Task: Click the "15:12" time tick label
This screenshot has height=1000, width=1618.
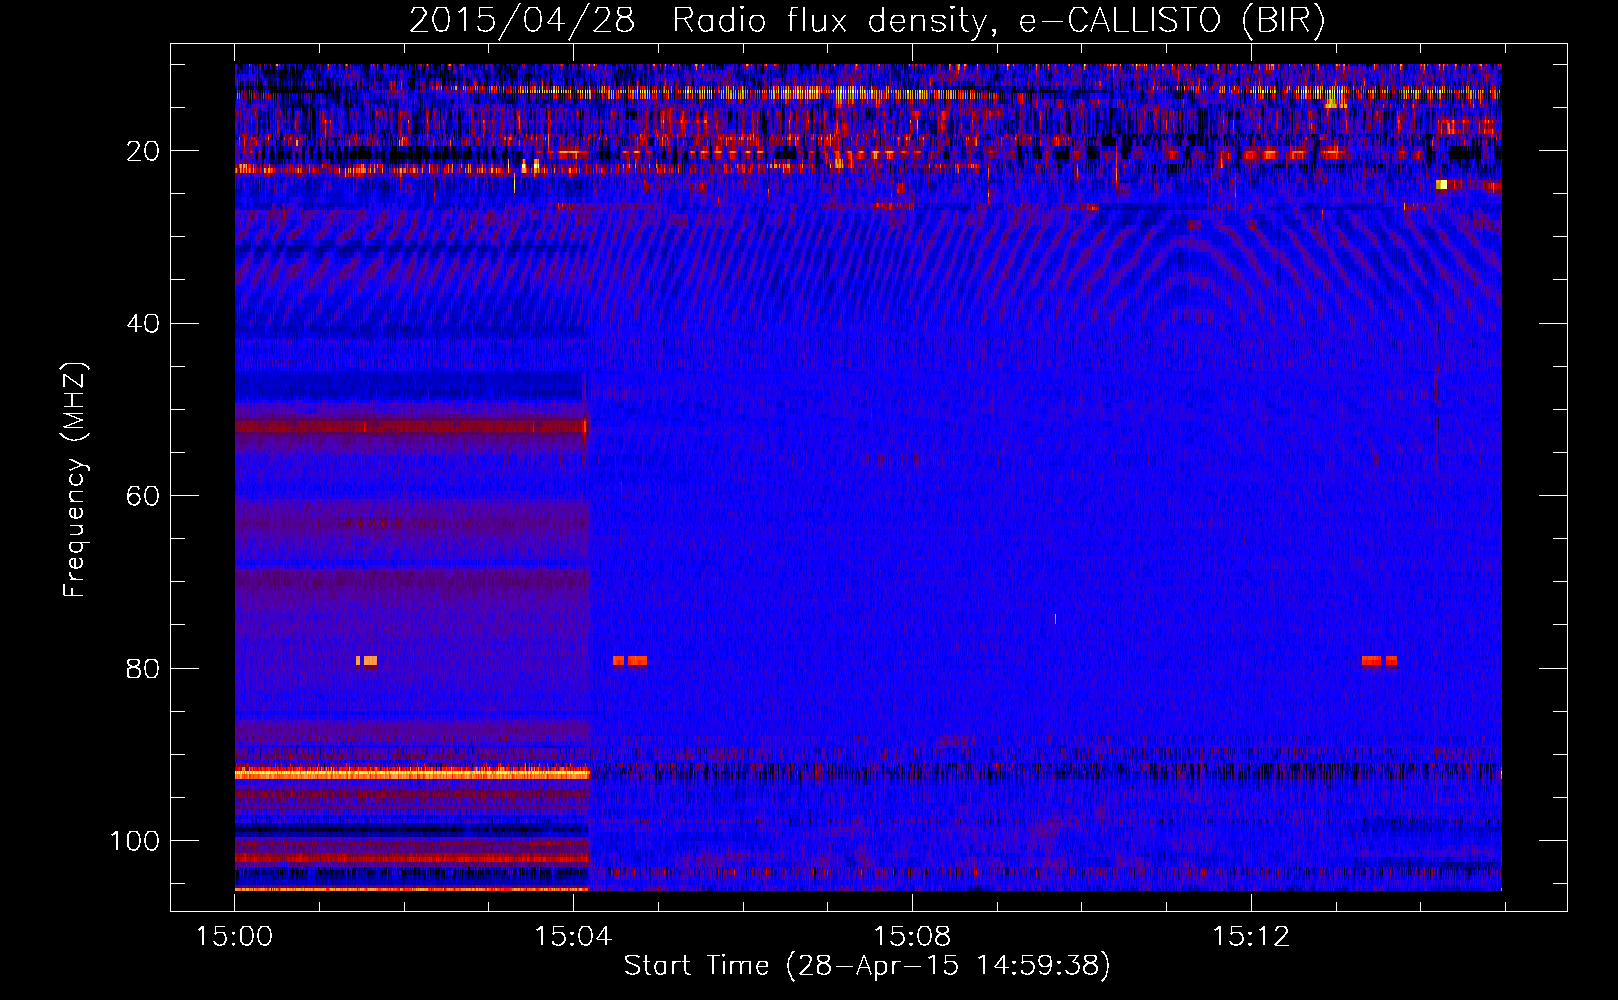Action: (x=1250, y=937)
